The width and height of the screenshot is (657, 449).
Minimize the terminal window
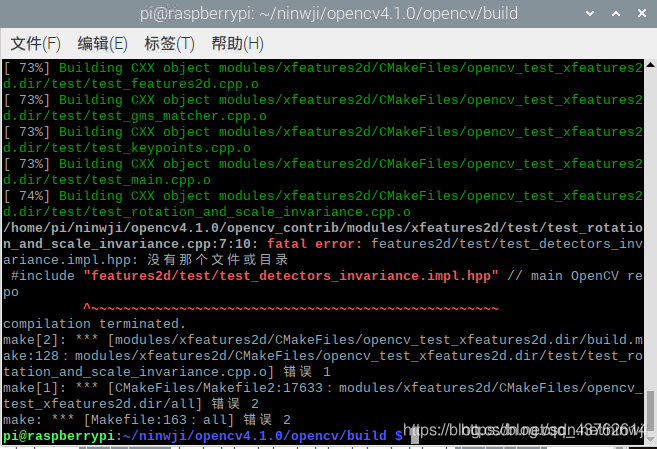[x=590, y=13]
